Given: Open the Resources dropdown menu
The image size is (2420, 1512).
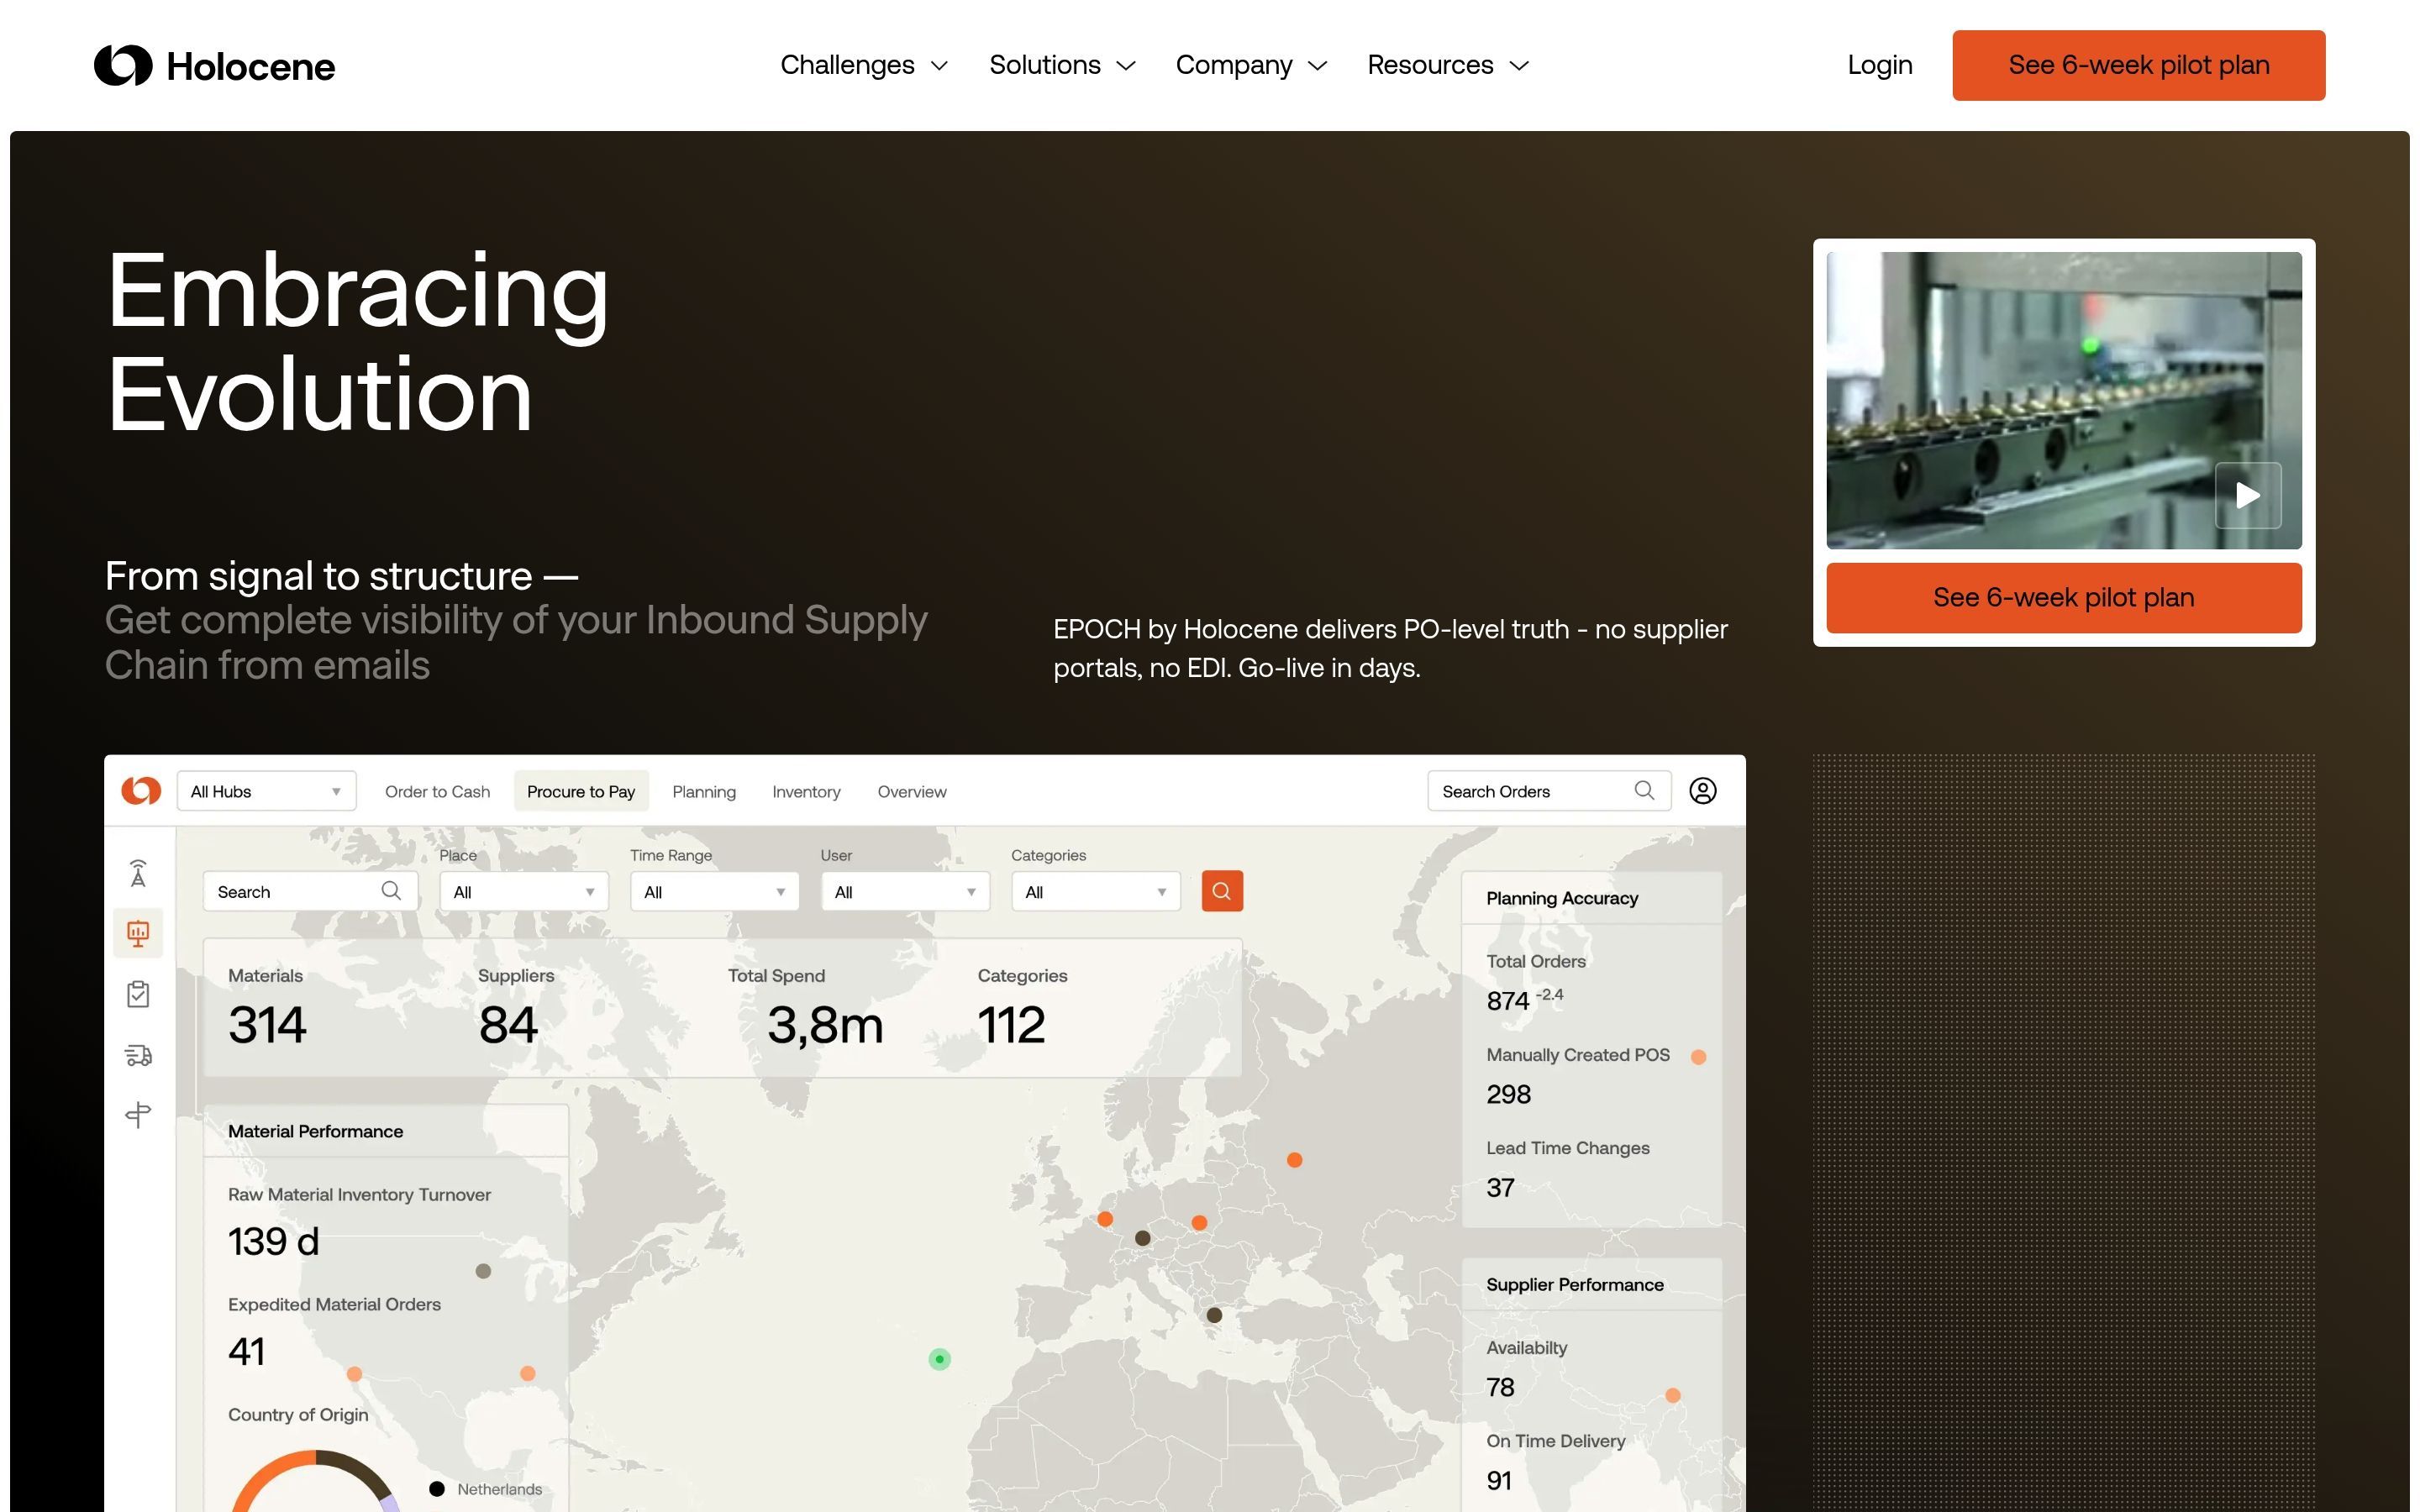Looking at the screenshot, I should click(x=1447, y=65).
